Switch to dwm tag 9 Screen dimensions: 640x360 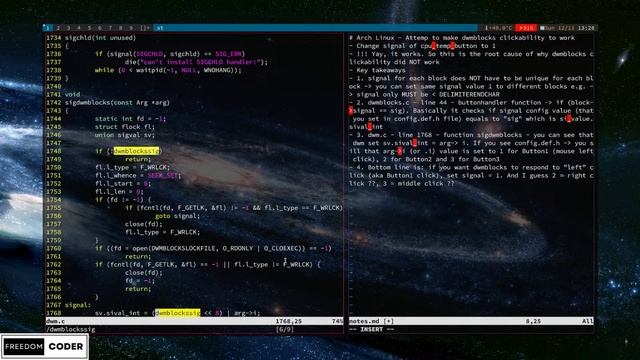(x=131, y=28)
